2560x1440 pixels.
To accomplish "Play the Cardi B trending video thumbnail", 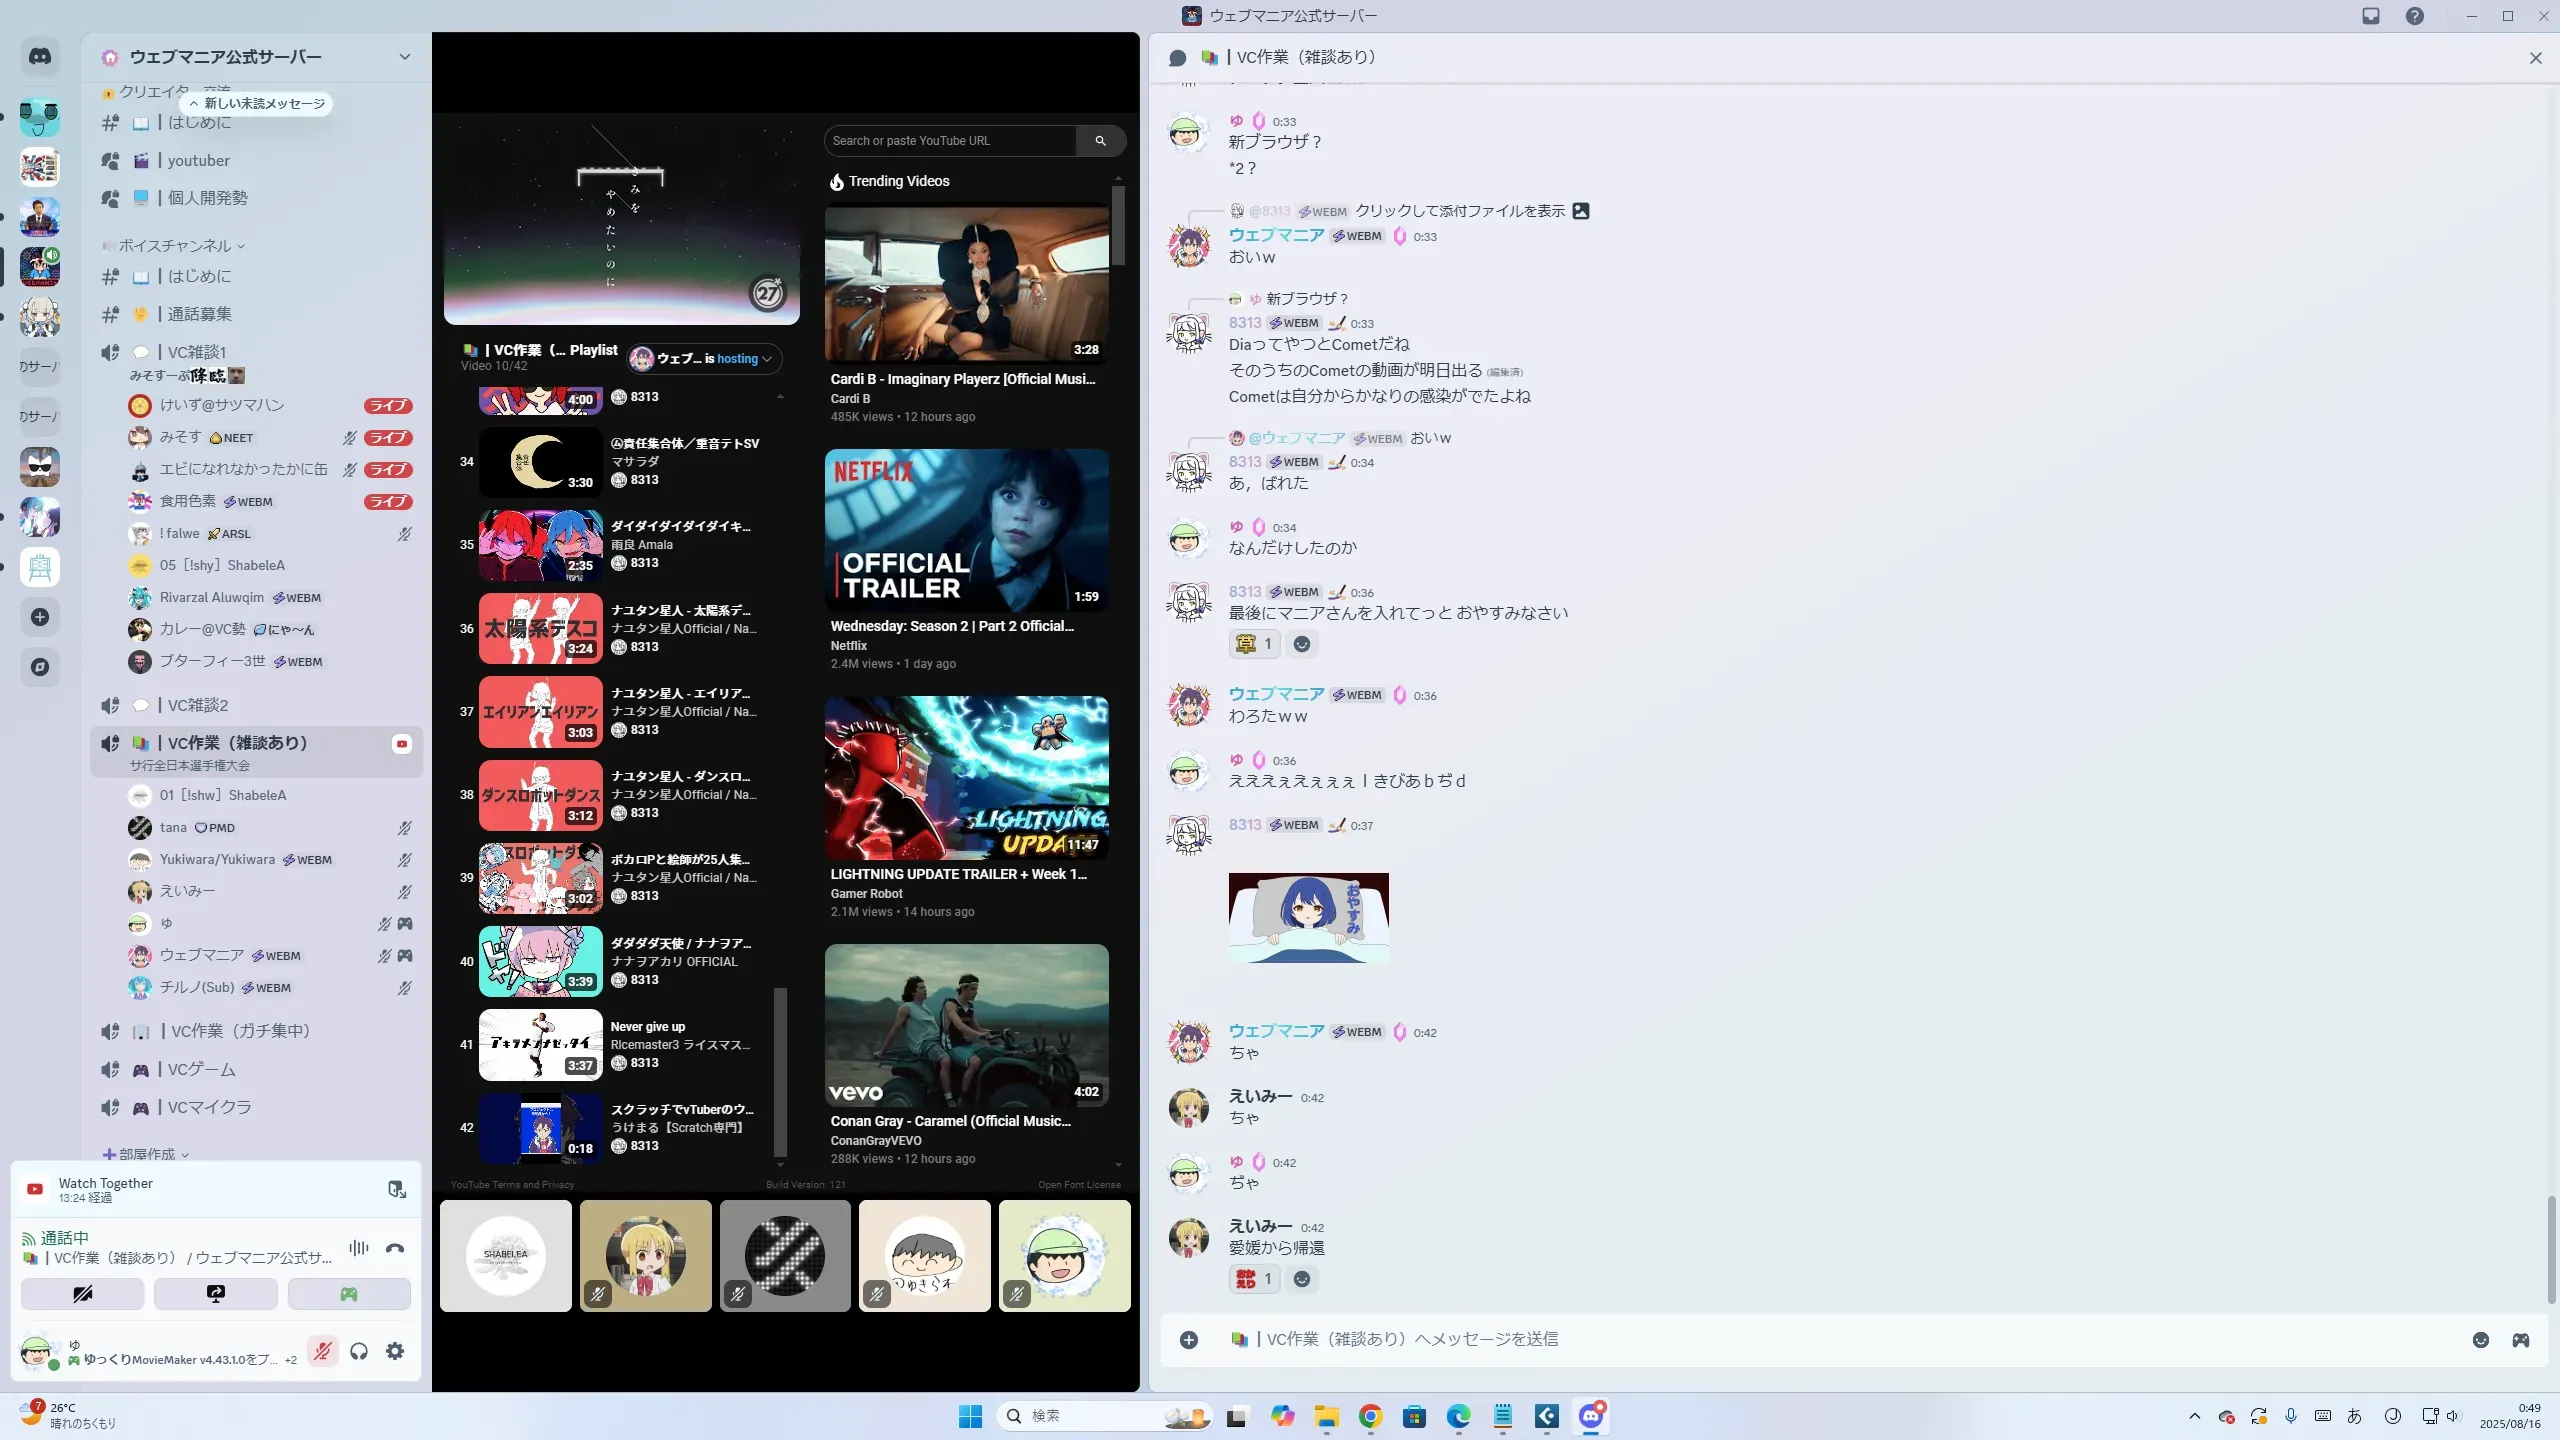I will click(966, 283).
